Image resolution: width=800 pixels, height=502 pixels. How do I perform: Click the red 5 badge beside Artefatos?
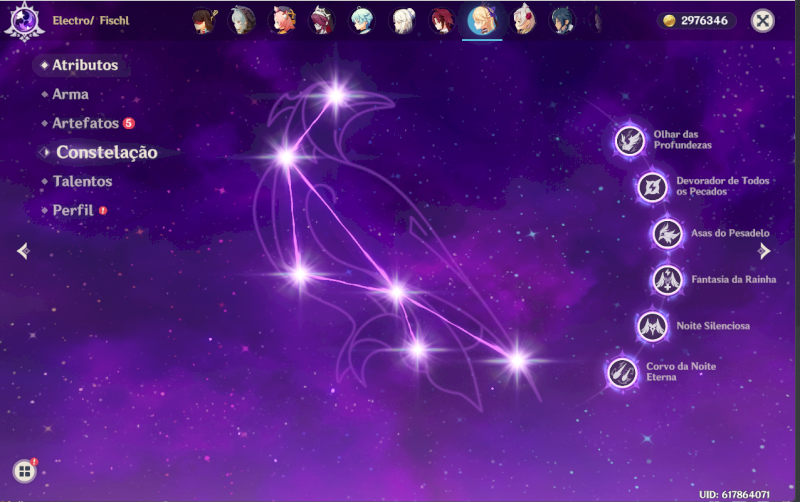(129, 123)
